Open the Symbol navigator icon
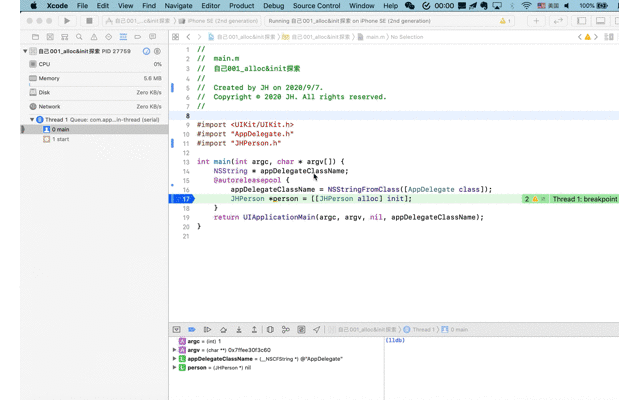640x400 pixels. coord(64,37)
